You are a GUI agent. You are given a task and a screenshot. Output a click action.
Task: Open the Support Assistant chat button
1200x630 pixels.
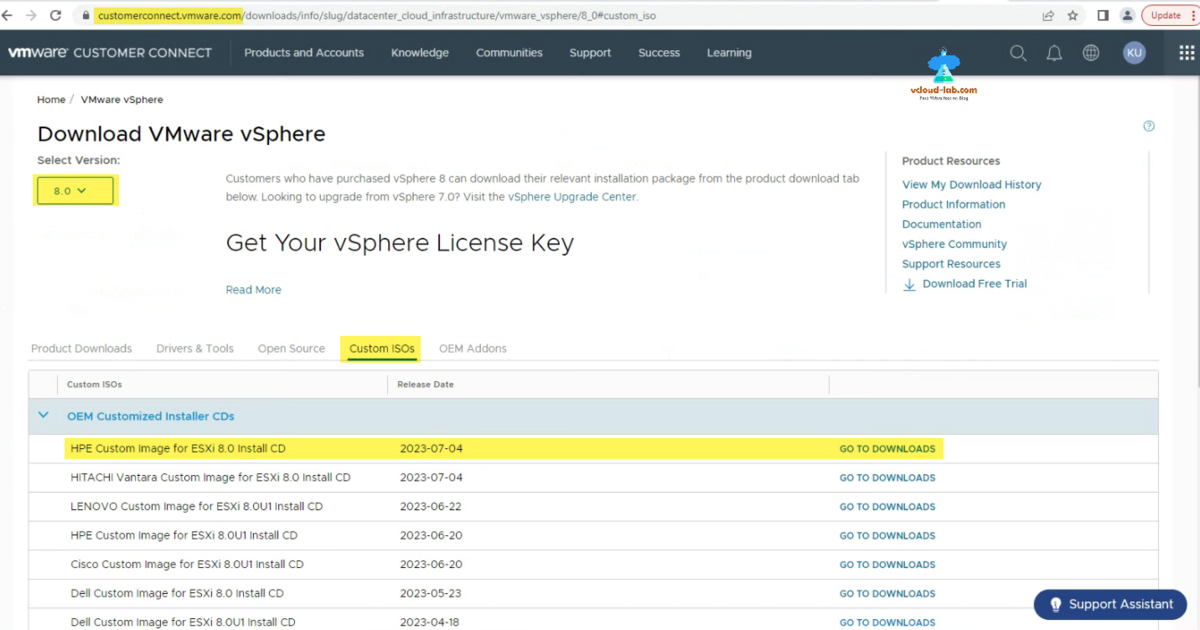1110,604
